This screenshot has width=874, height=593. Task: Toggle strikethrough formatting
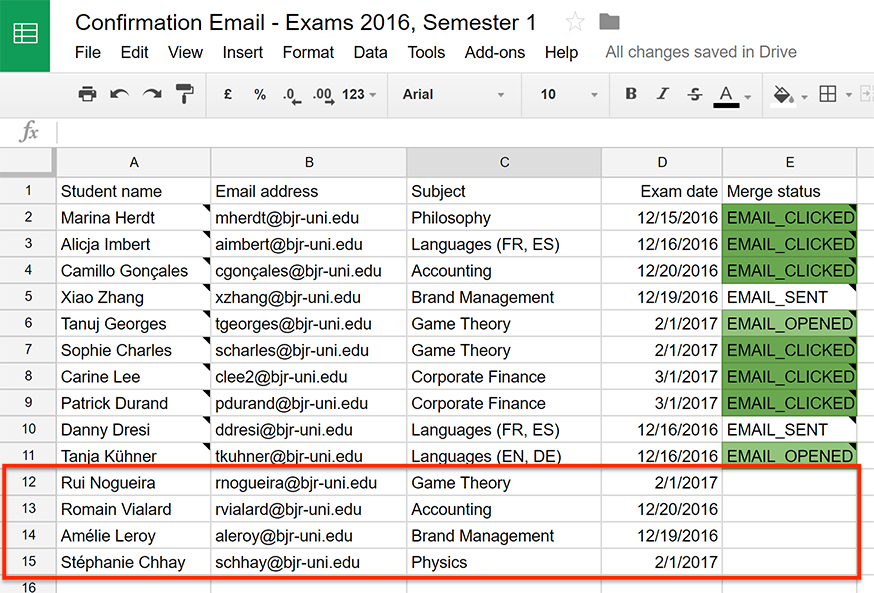(695, 94)
